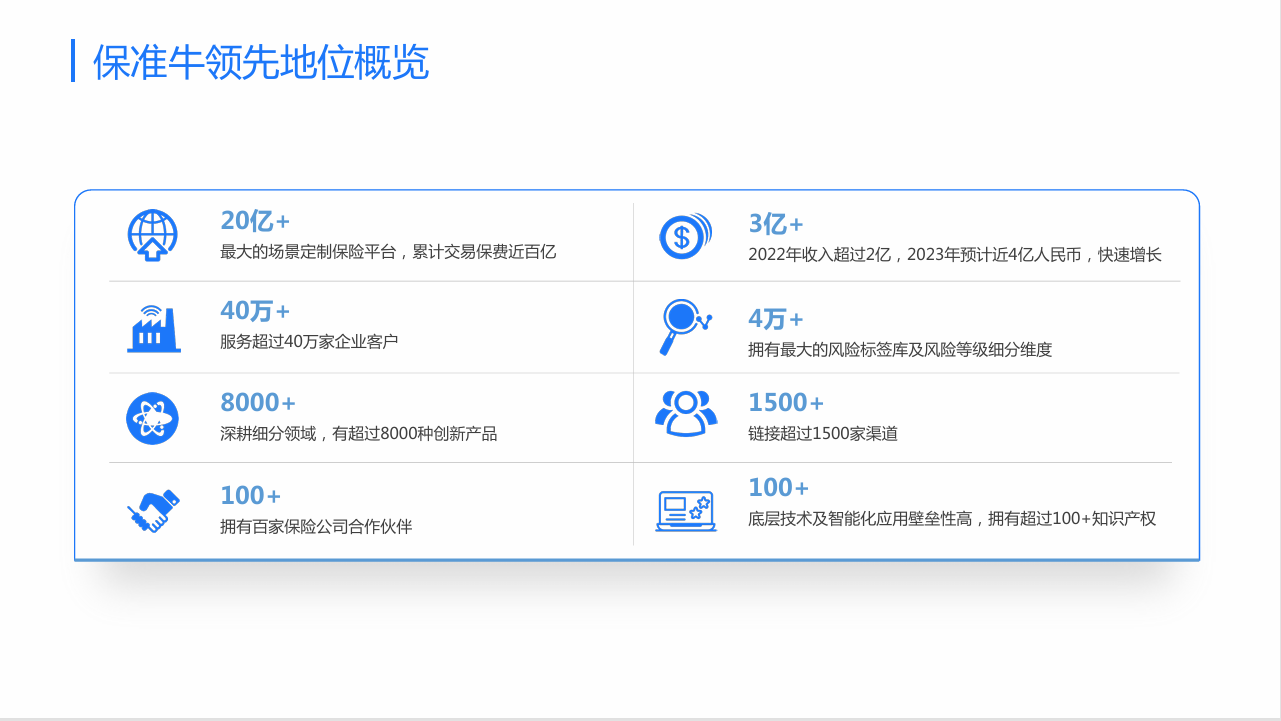Click the dollar coin icon beside 3亿+
Viewport: 1281px width, 721px height.
pyautogui.click(x=685, y=237)
